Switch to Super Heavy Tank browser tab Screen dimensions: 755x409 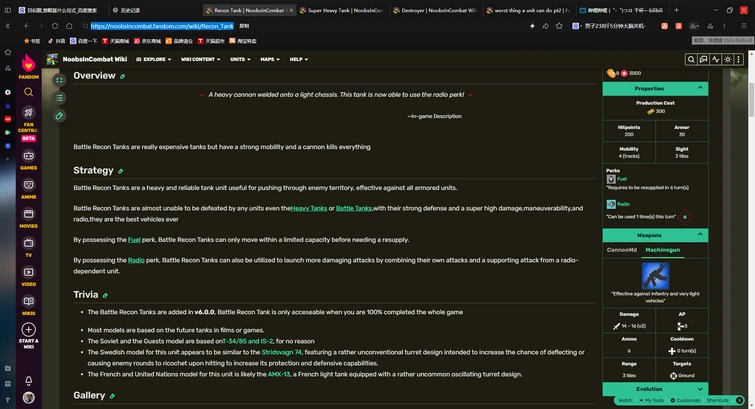point(341,10)
